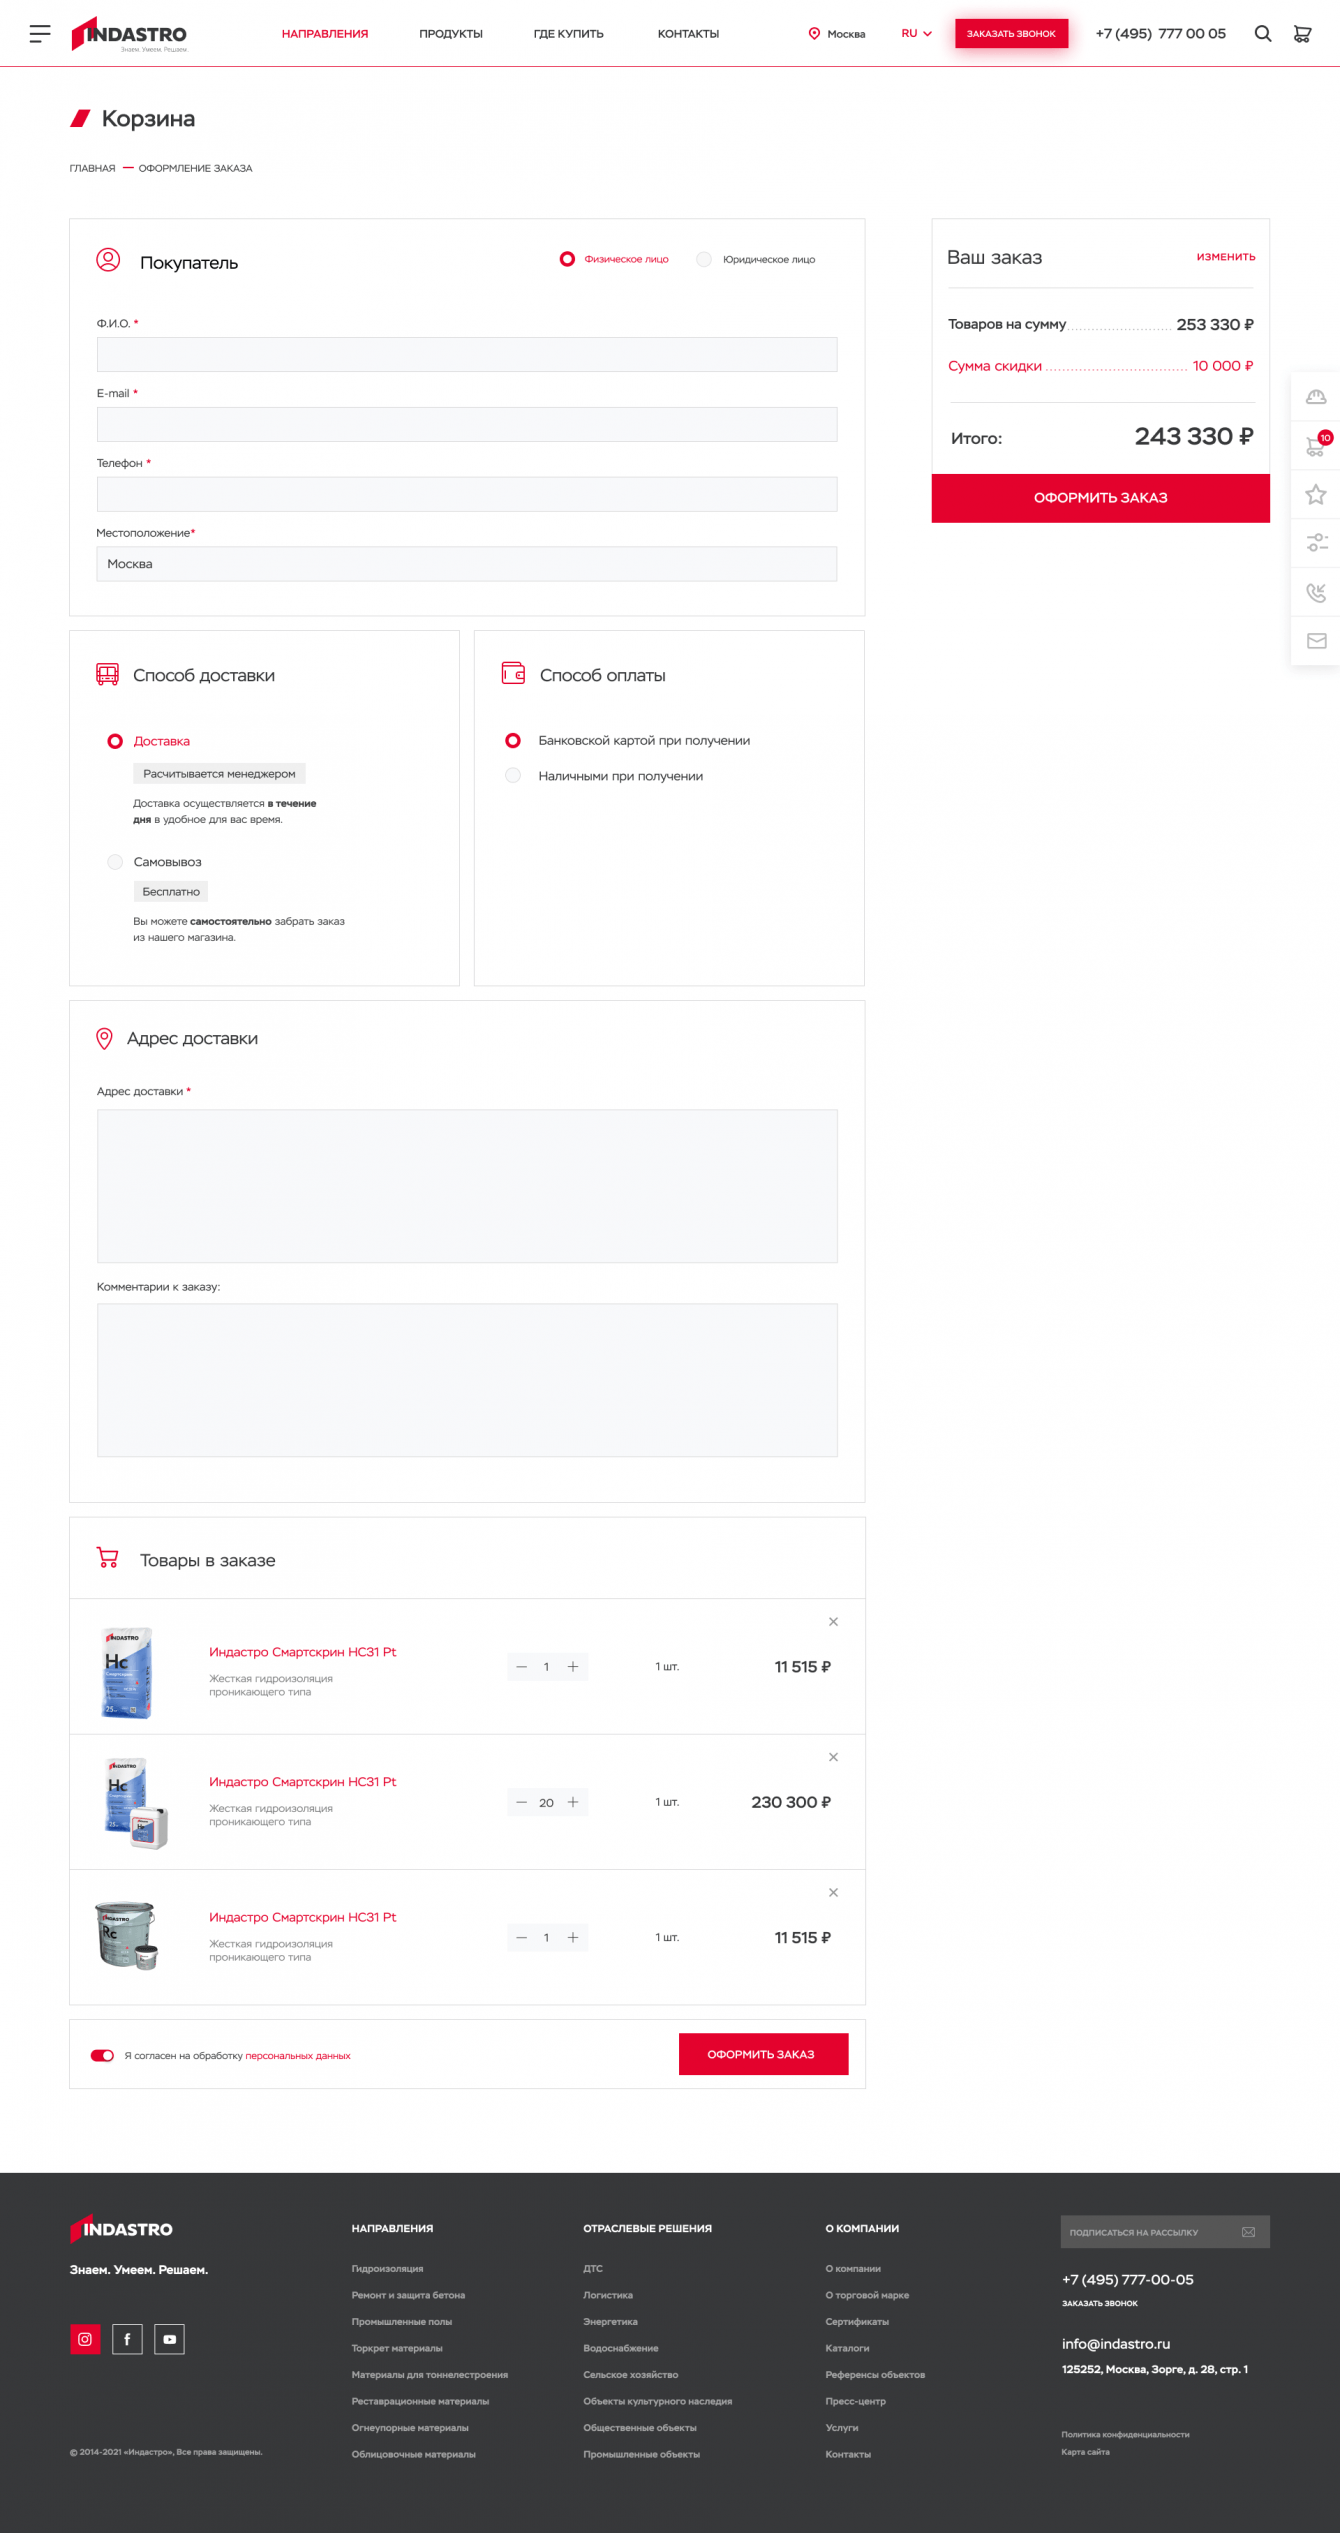
Task: Remove the blue bag product without canister
Action: click(x=833, y=1622)
